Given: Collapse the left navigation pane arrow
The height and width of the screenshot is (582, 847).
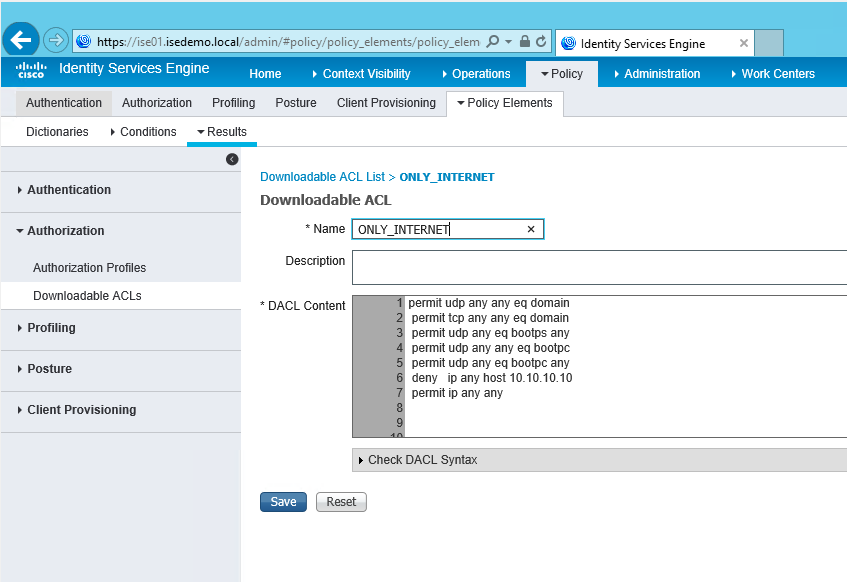Looking at the screenshot, I should pyautogui.click(x=232, y=159).
